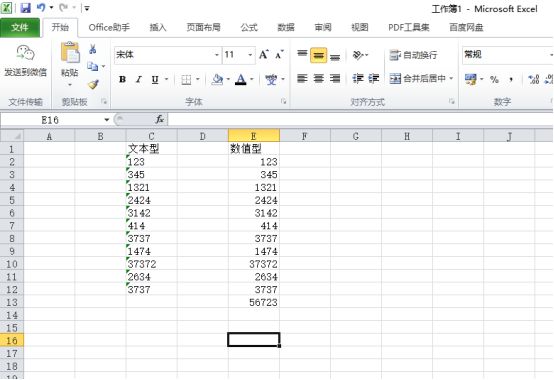The image size is (554, 380).
Task: Click the Comma Style icon
Action: coord(511,79)
